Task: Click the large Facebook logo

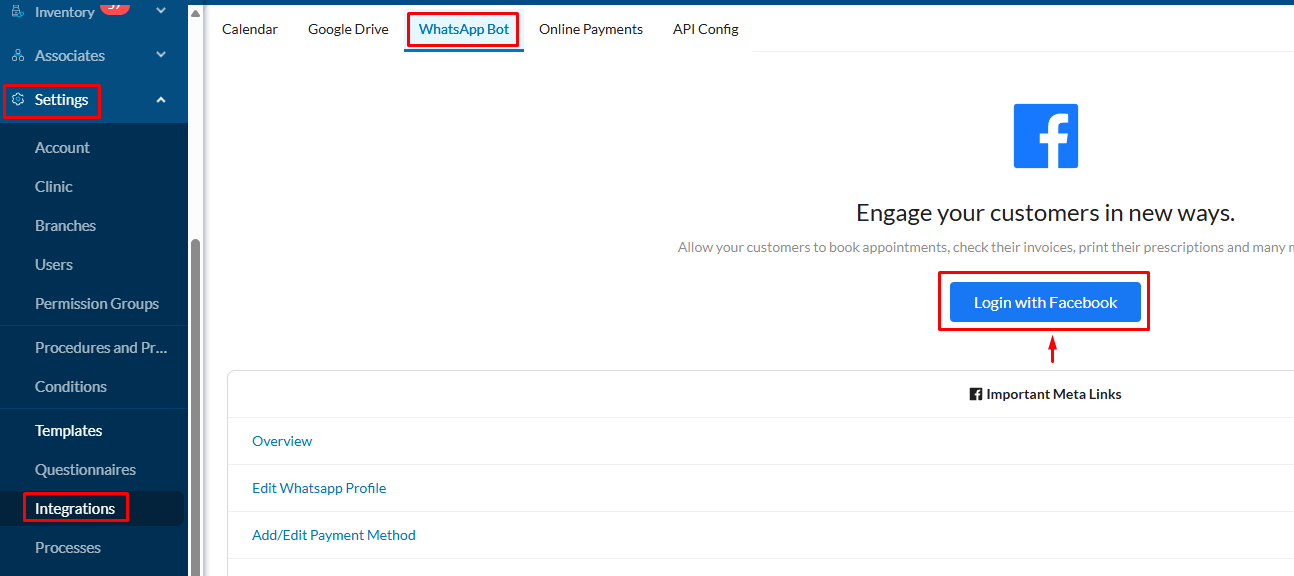Action: point(1046,136)
